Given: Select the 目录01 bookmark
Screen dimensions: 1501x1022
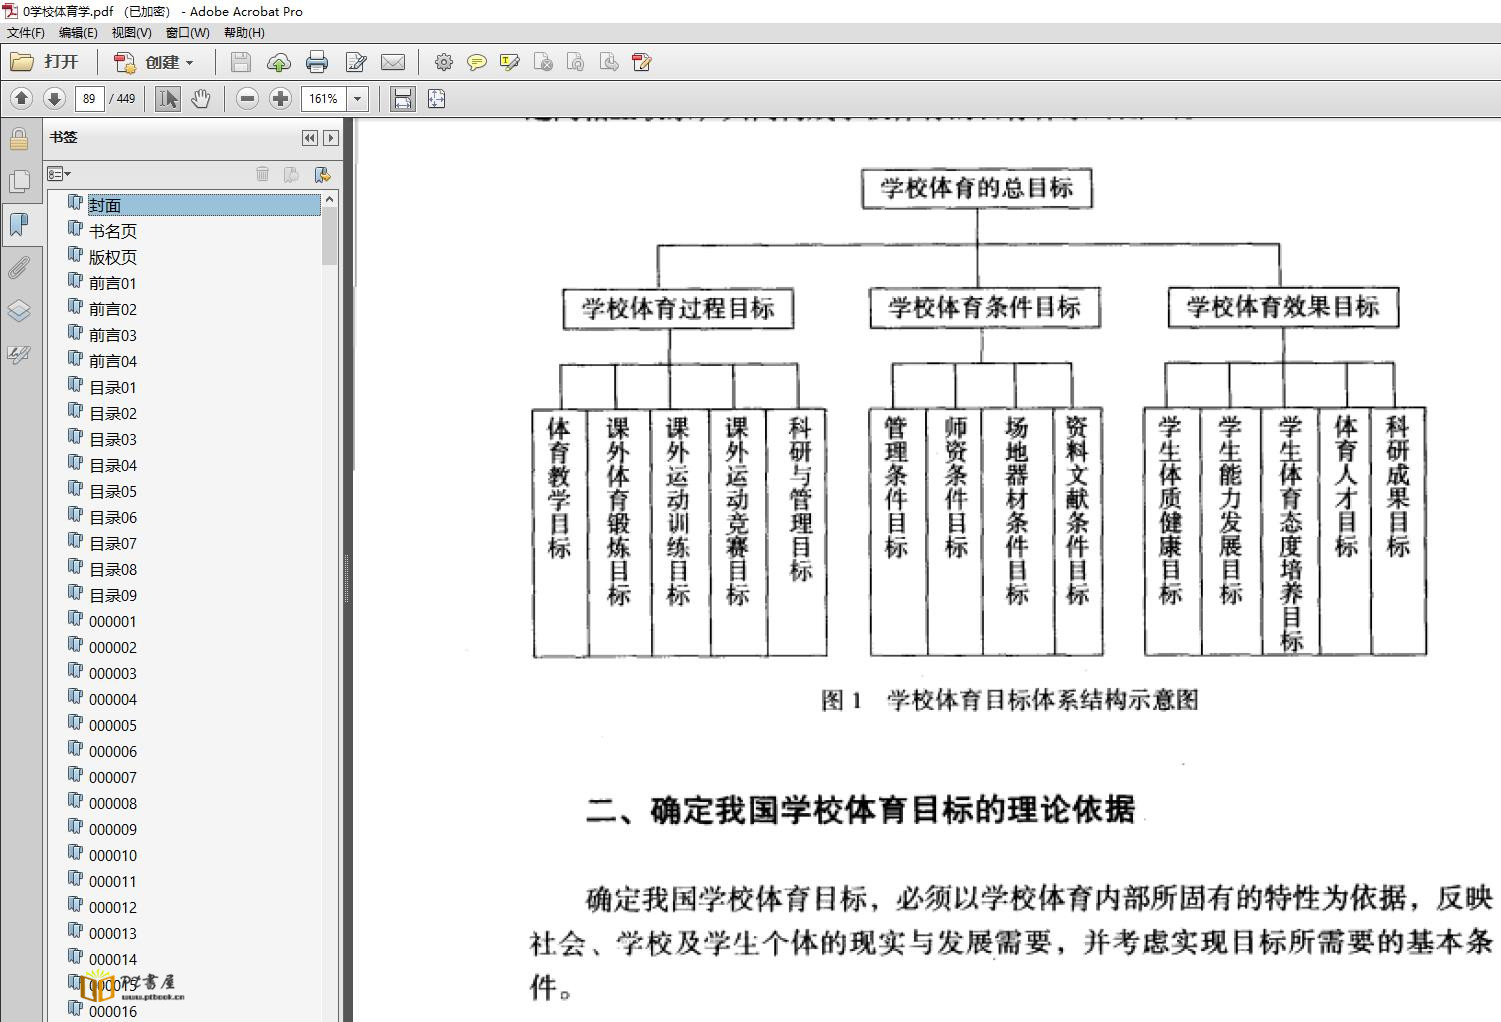Looking at the screenshot, I should point(113,387).
